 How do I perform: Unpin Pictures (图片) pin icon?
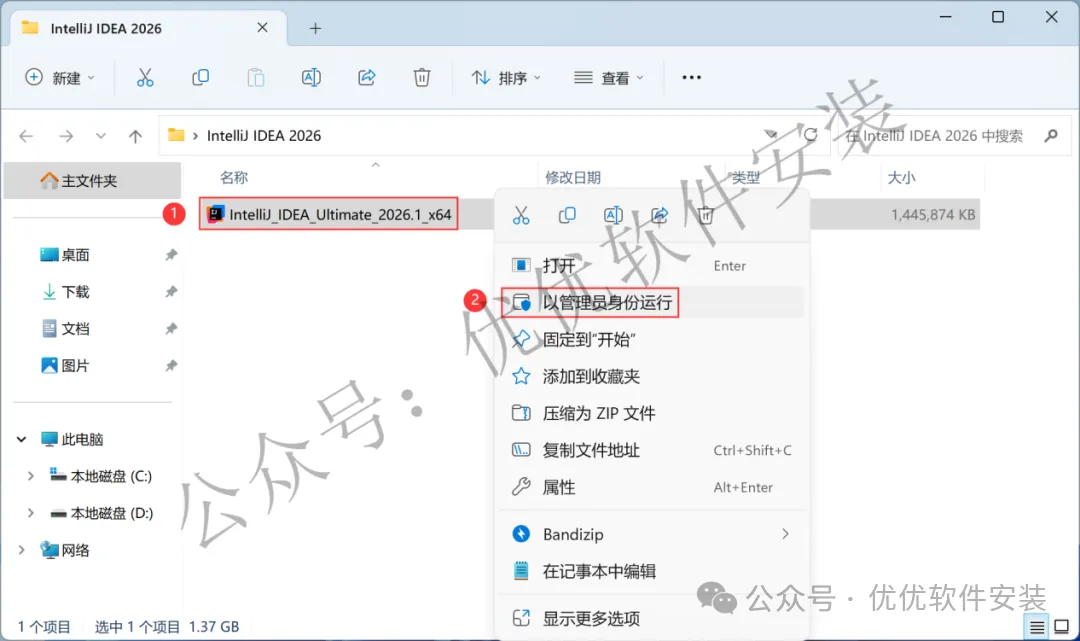(x=171, y=366)
